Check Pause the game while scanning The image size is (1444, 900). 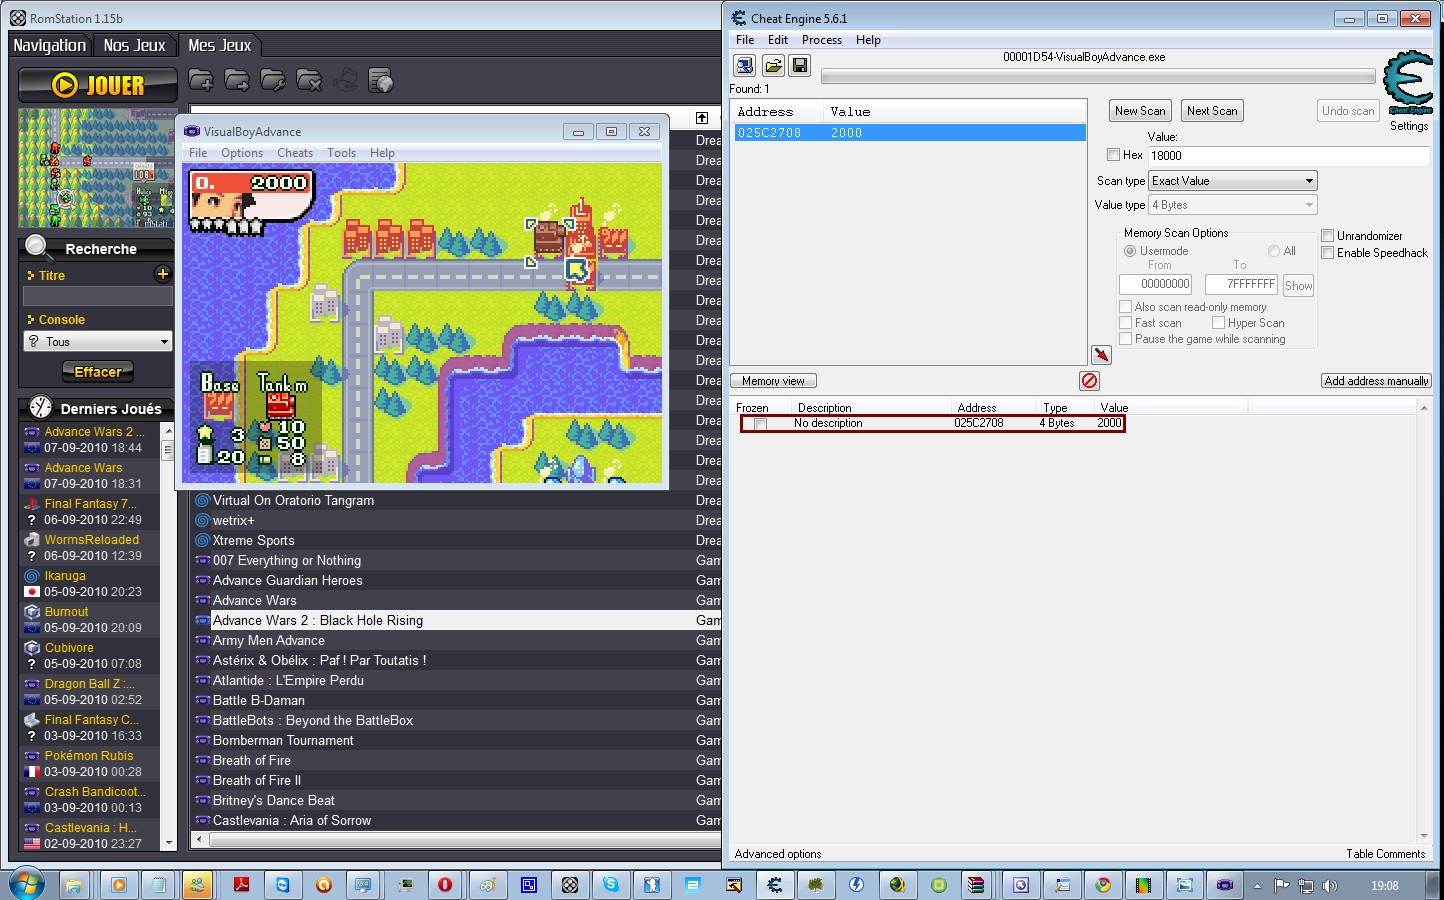(x=1125, y=339)
